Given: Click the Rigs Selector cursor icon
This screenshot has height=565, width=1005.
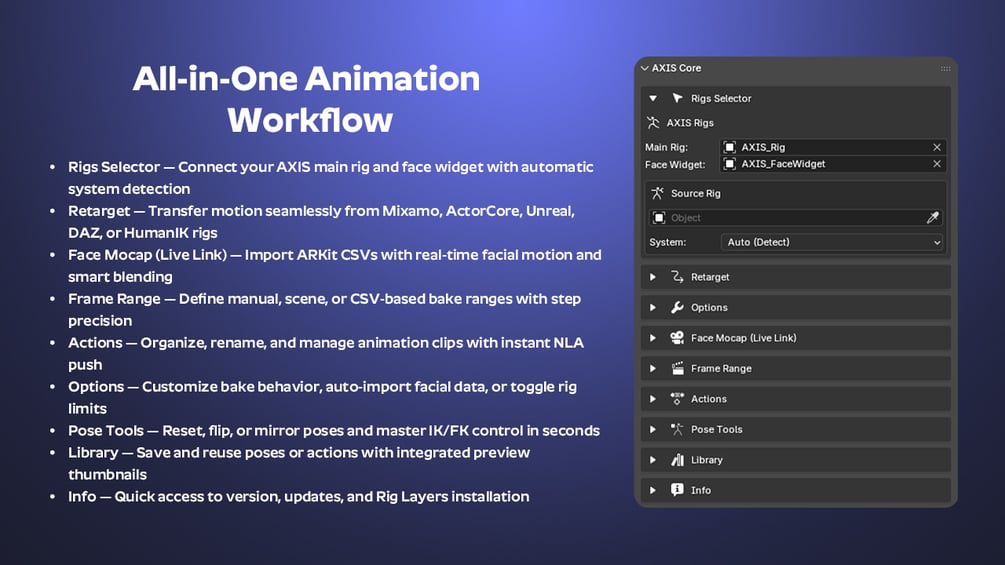Looking at the screenshot, I should pyautogui.click(x=677, y=98).
